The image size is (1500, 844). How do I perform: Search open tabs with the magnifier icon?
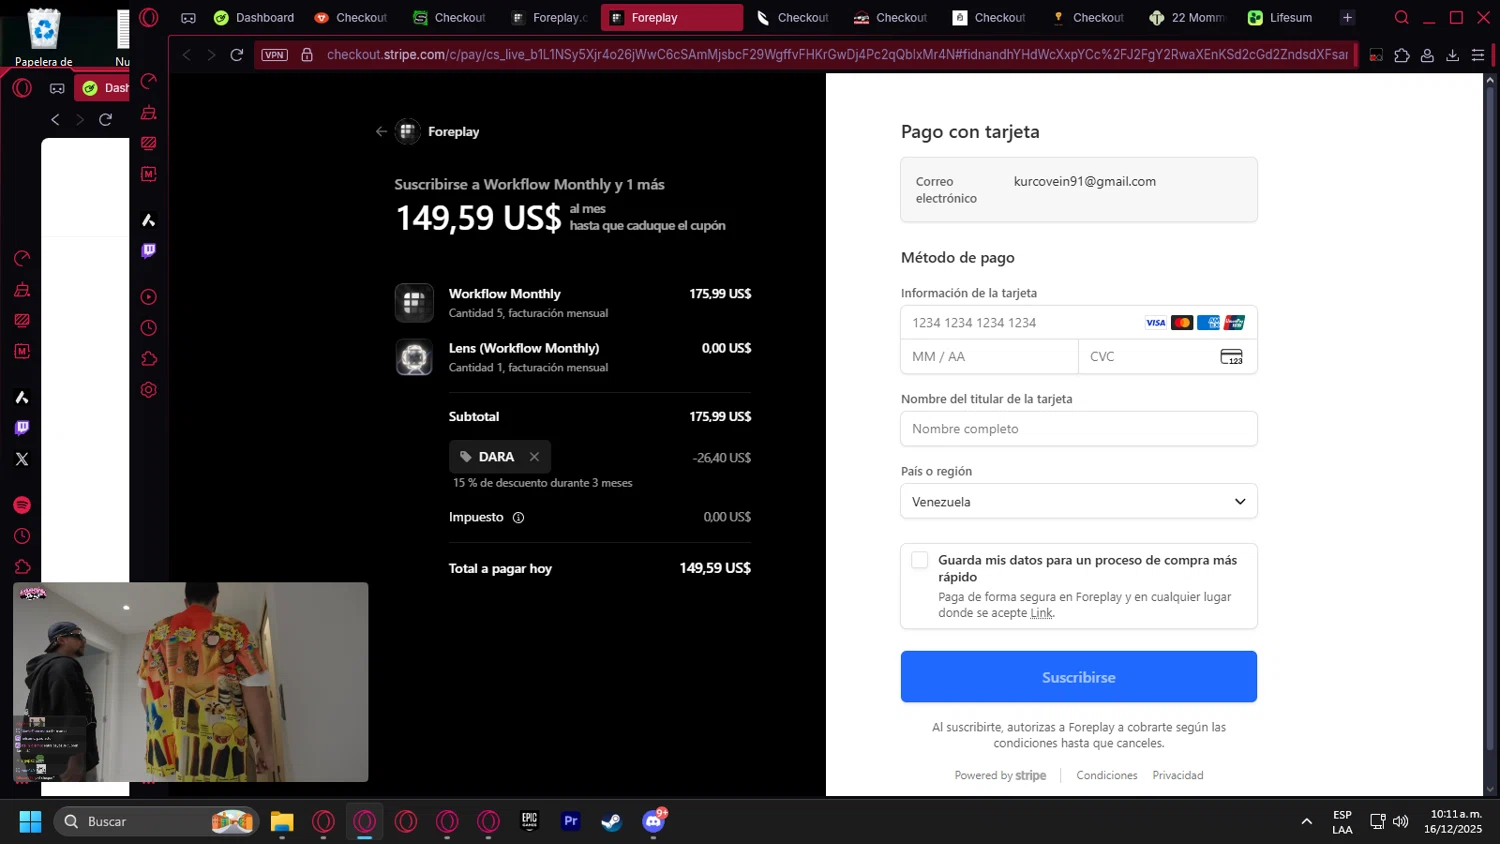point(1402,17)
